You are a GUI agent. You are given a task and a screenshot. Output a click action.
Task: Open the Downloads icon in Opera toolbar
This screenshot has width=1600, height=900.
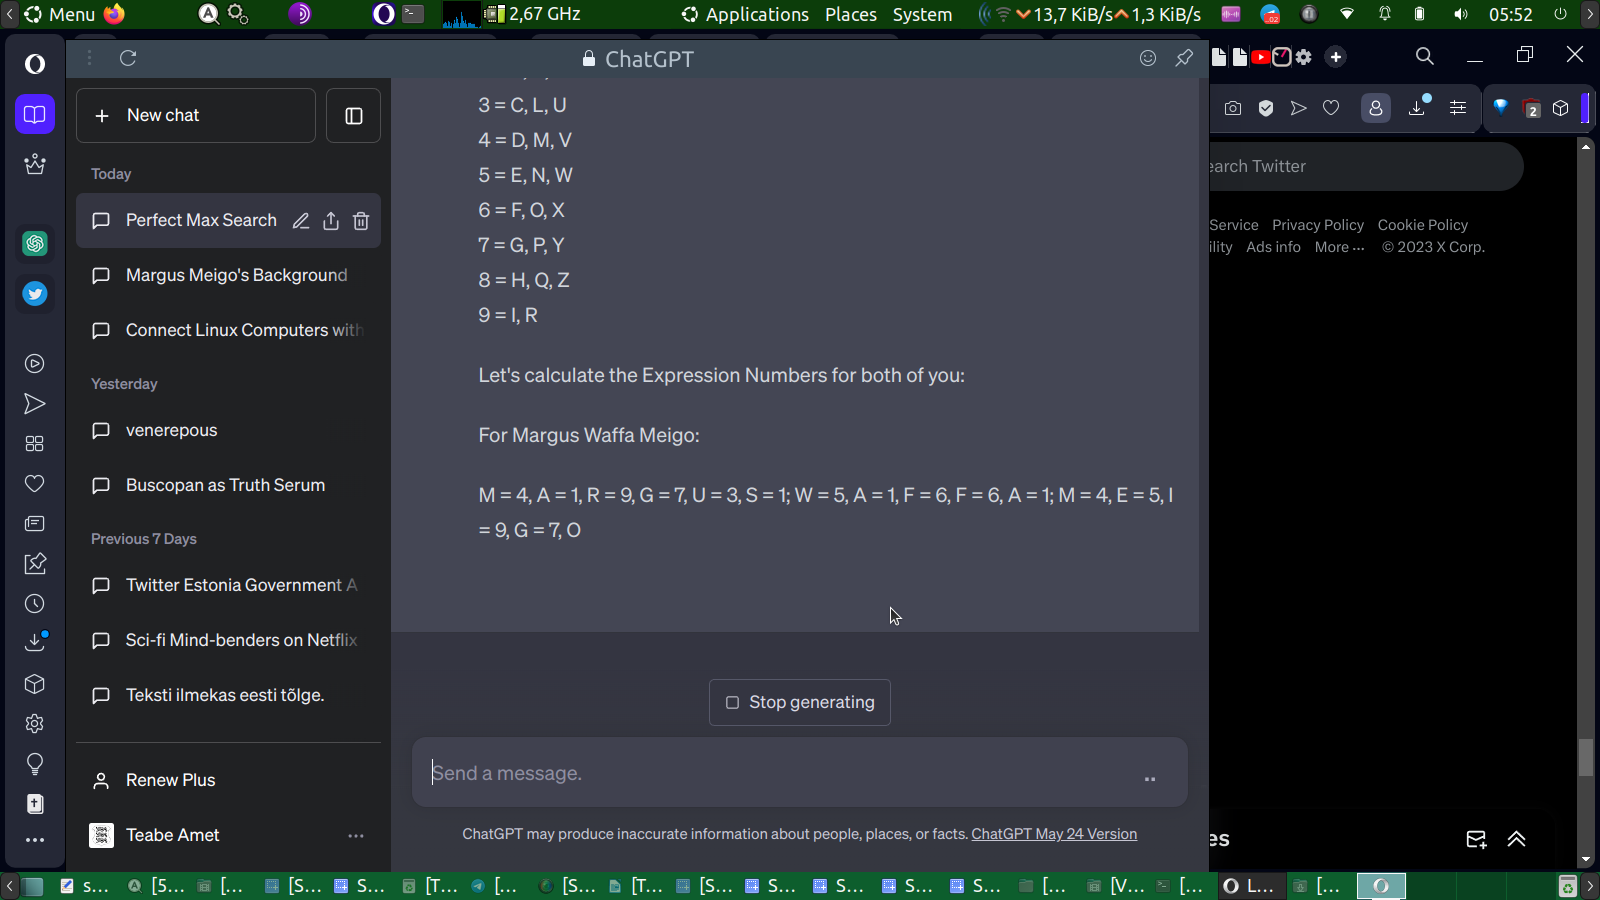pos(1418,107)
